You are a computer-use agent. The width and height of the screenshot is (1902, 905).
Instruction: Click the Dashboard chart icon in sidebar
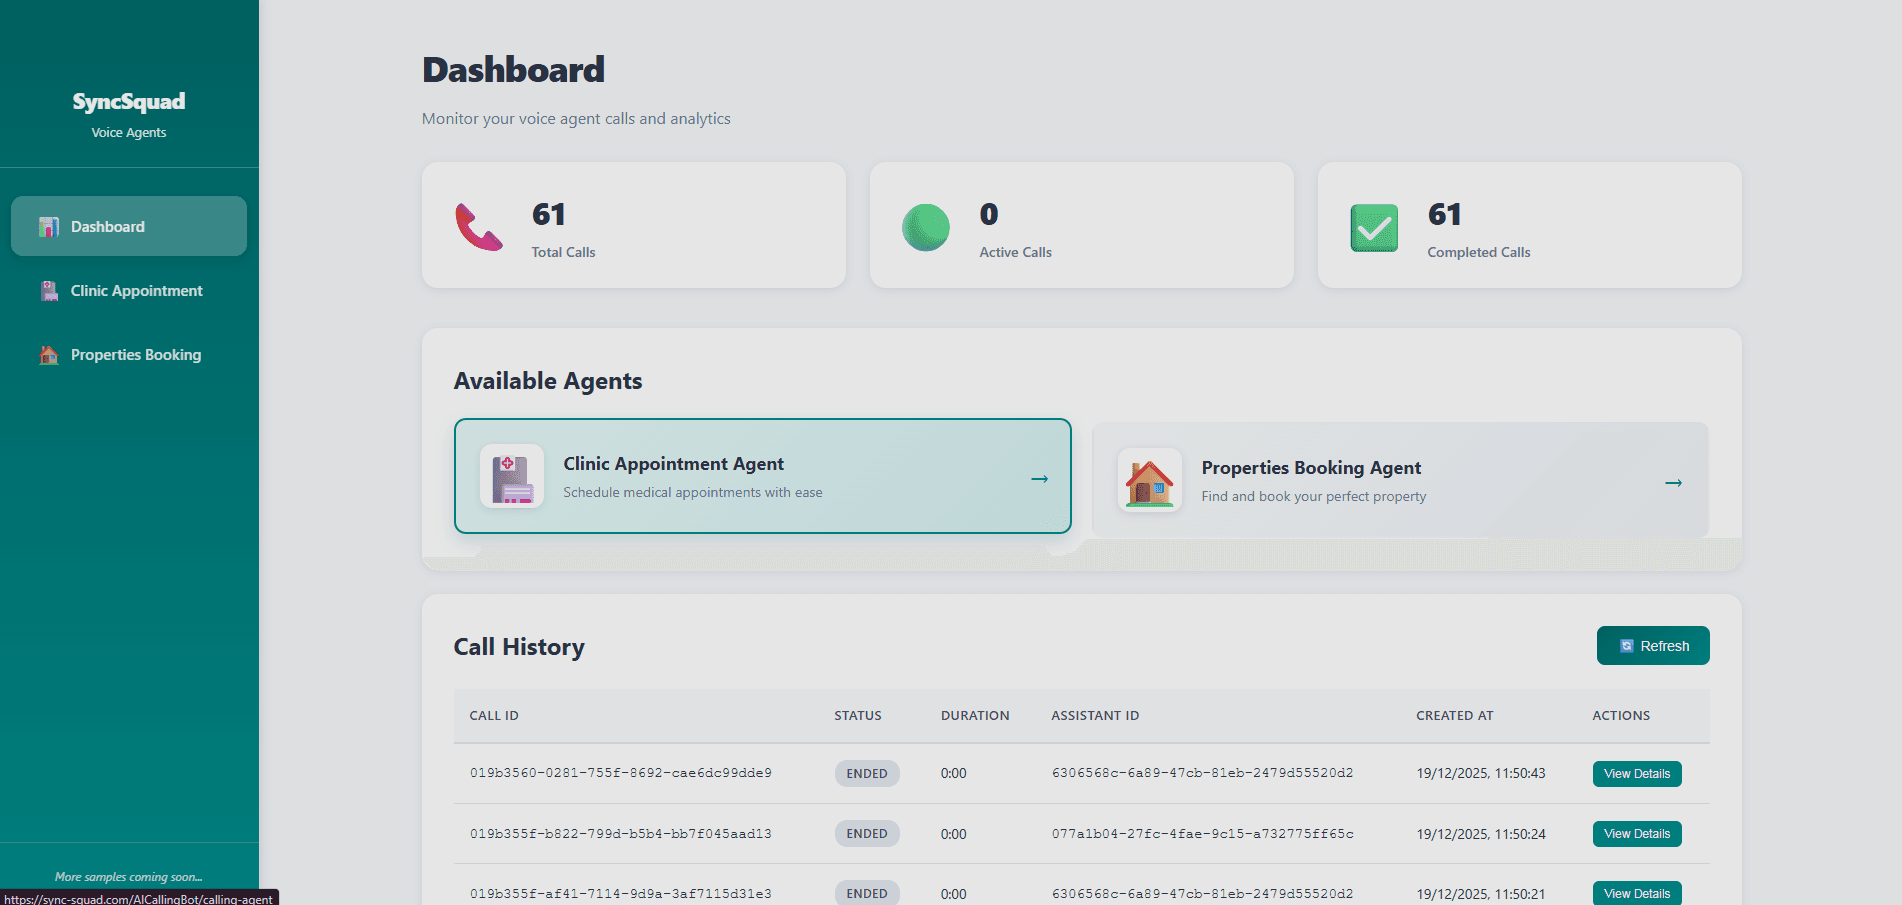point(48,227)
